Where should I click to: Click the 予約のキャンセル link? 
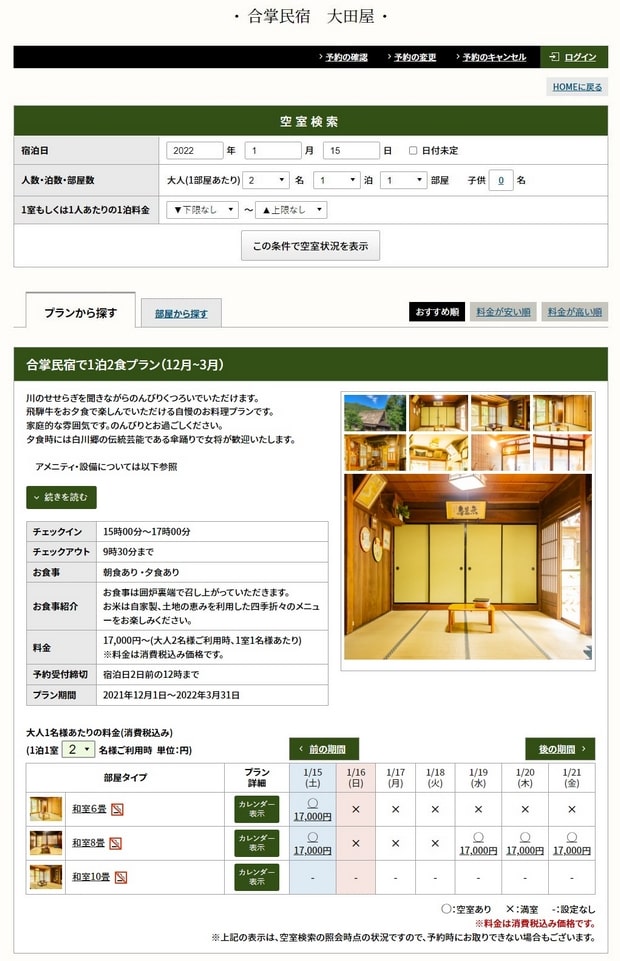(493, 57)
